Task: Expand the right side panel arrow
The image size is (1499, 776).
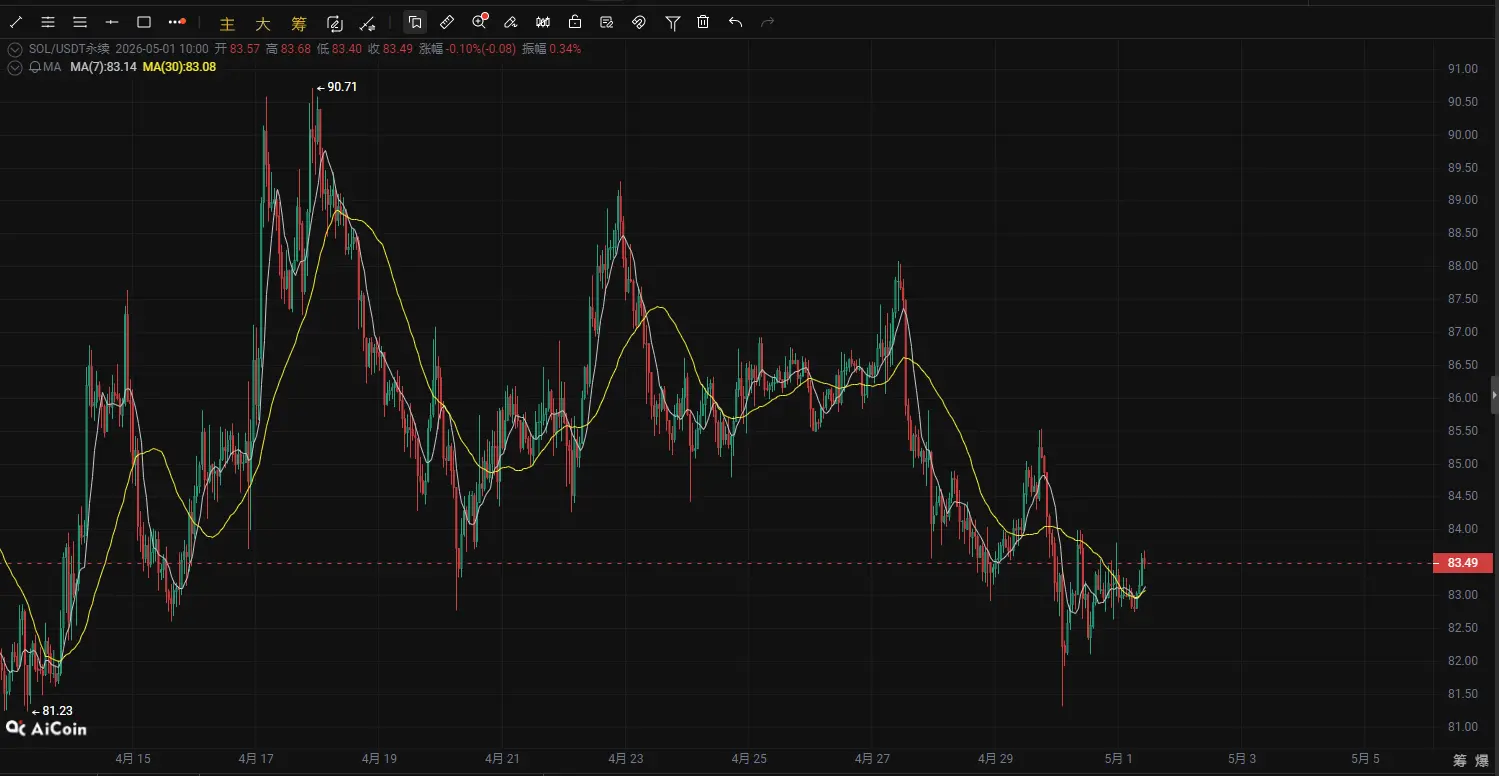Action: point(1494,395)
